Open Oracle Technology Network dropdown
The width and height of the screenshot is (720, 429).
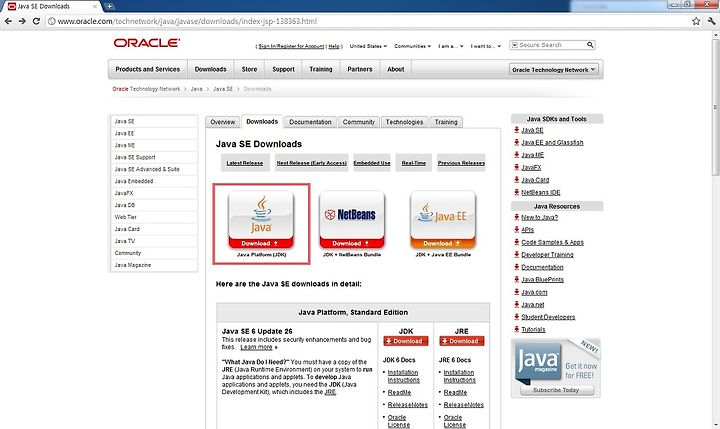click(x=553, y=70)
